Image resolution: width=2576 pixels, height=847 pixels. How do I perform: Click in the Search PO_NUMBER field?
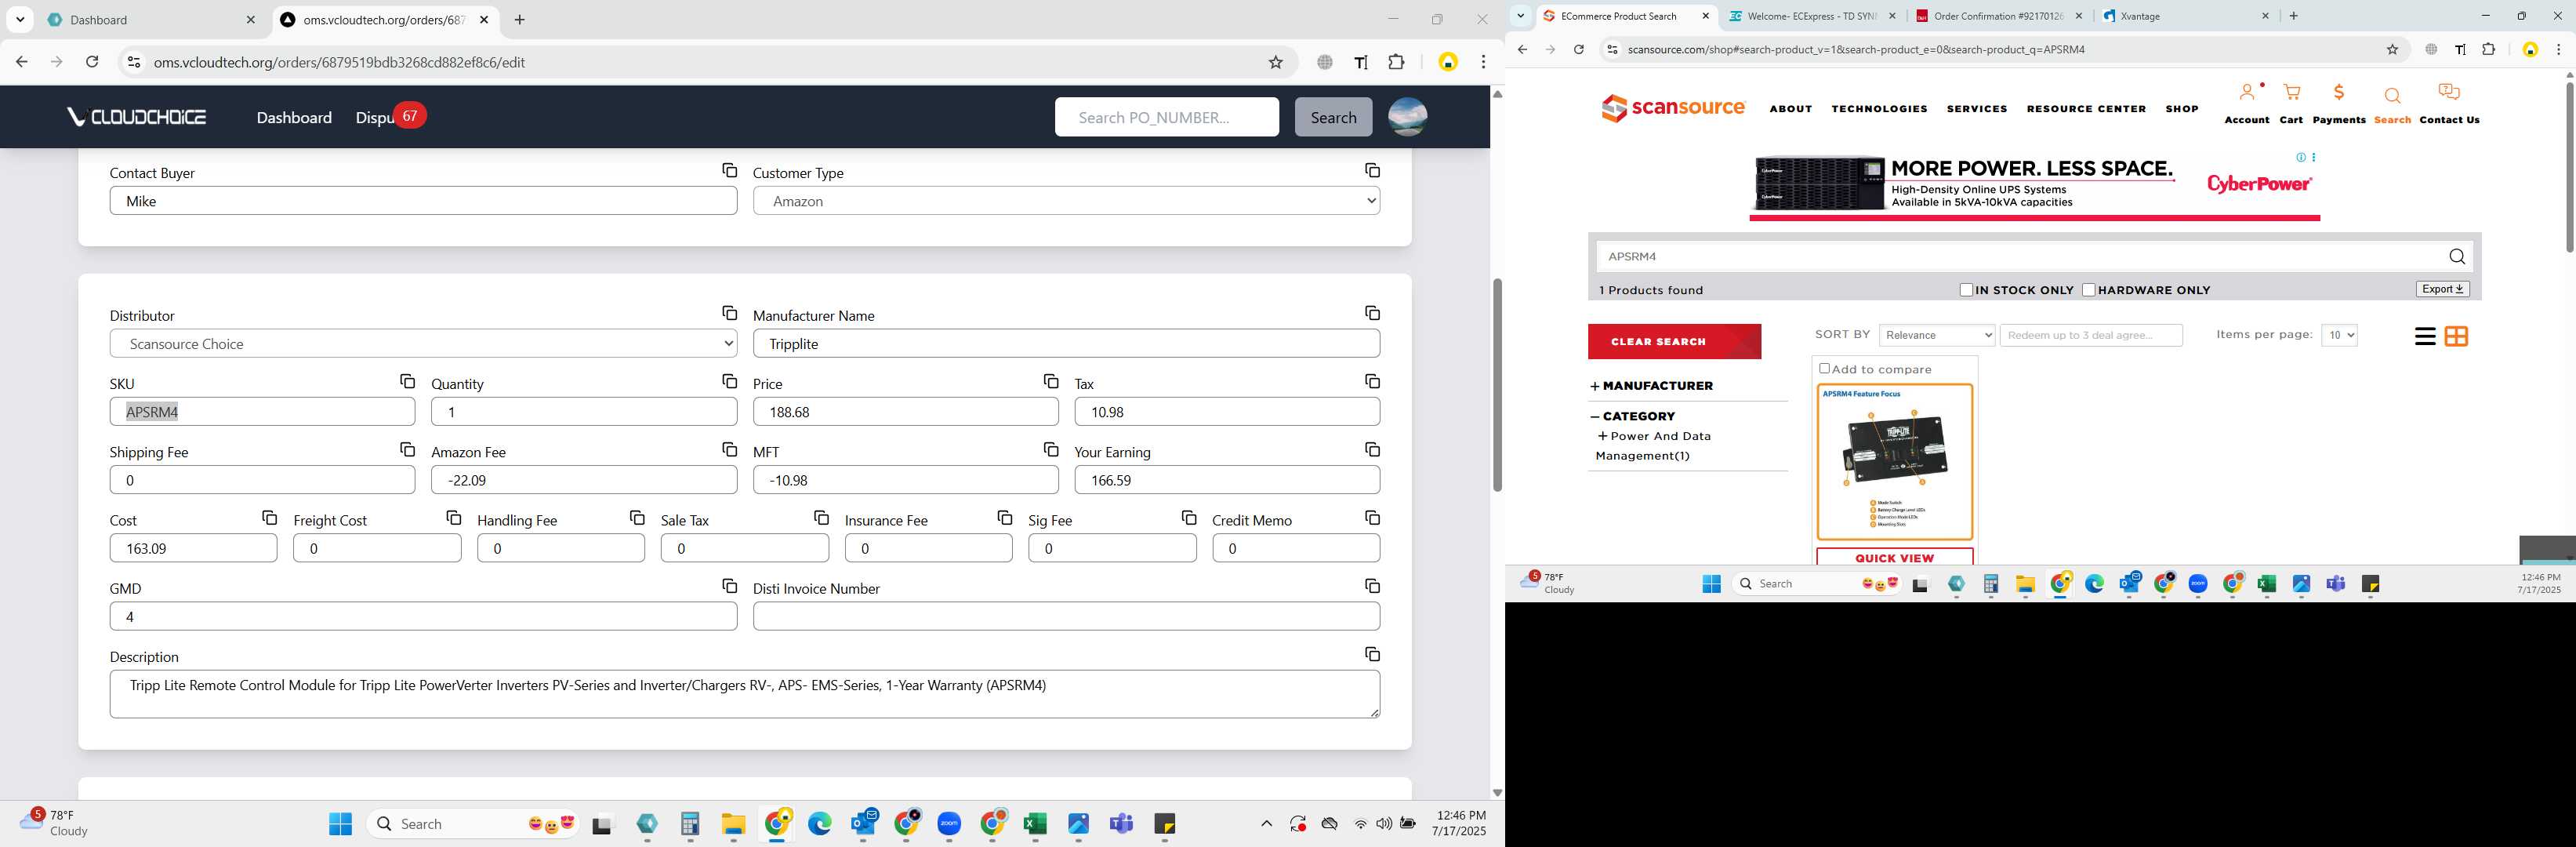pyautogui.click(x=1166, y=117)
